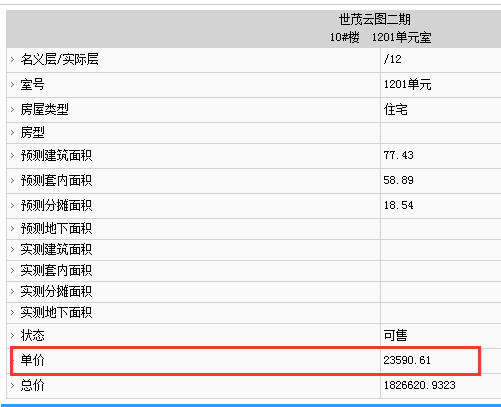Click the 单价 value 23590.61

[407, 360]
